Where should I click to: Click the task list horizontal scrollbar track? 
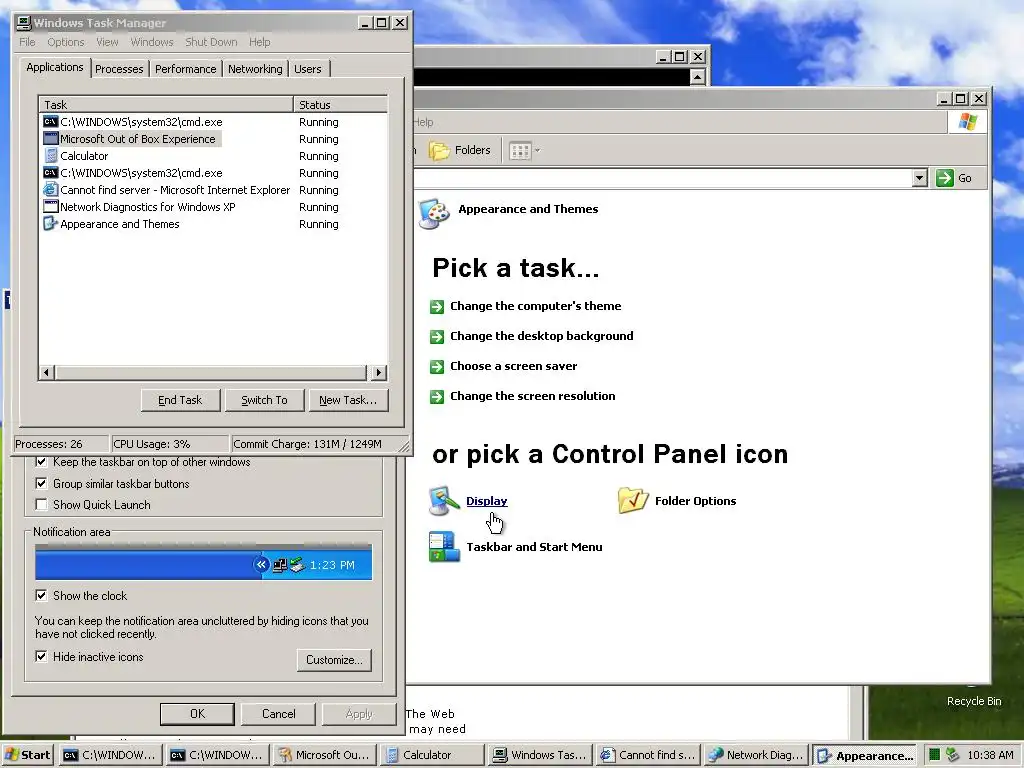[211, 373]
